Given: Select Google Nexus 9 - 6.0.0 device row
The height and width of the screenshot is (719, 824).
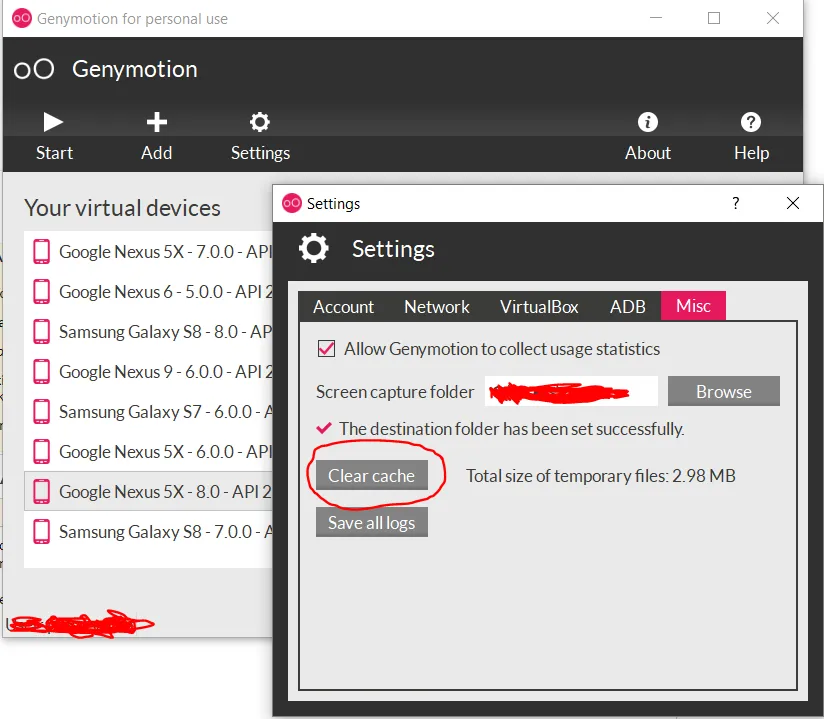Looking at the screenshot, I should click(x=149, y=372).
